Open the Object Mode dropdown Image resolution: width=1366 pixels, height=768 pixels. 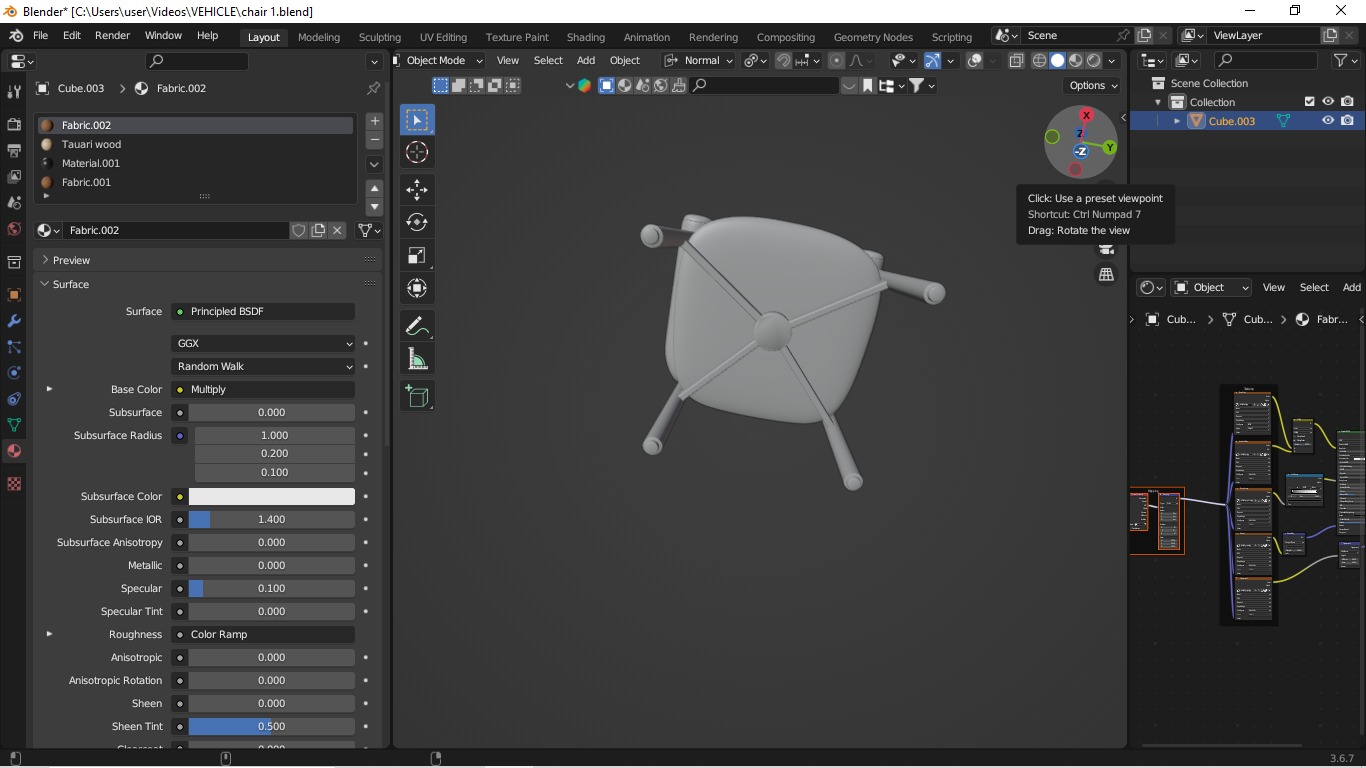point(439,61)
